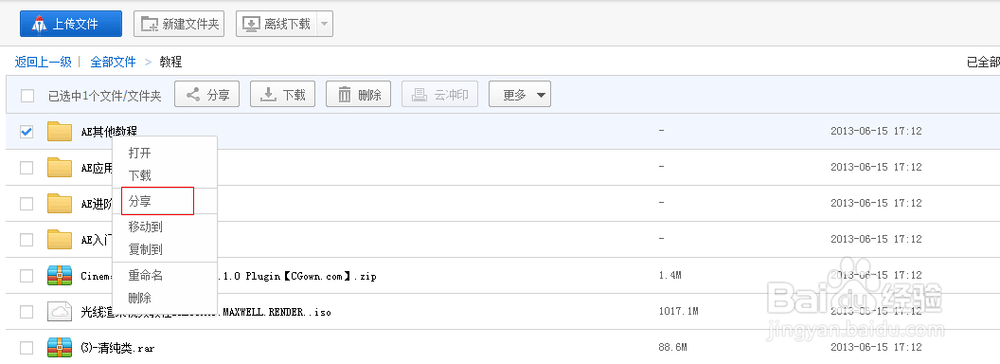Toggle the select-all checkbox in the header
Viewport: 1000px width, 364px height.
[x=27, y=96]
